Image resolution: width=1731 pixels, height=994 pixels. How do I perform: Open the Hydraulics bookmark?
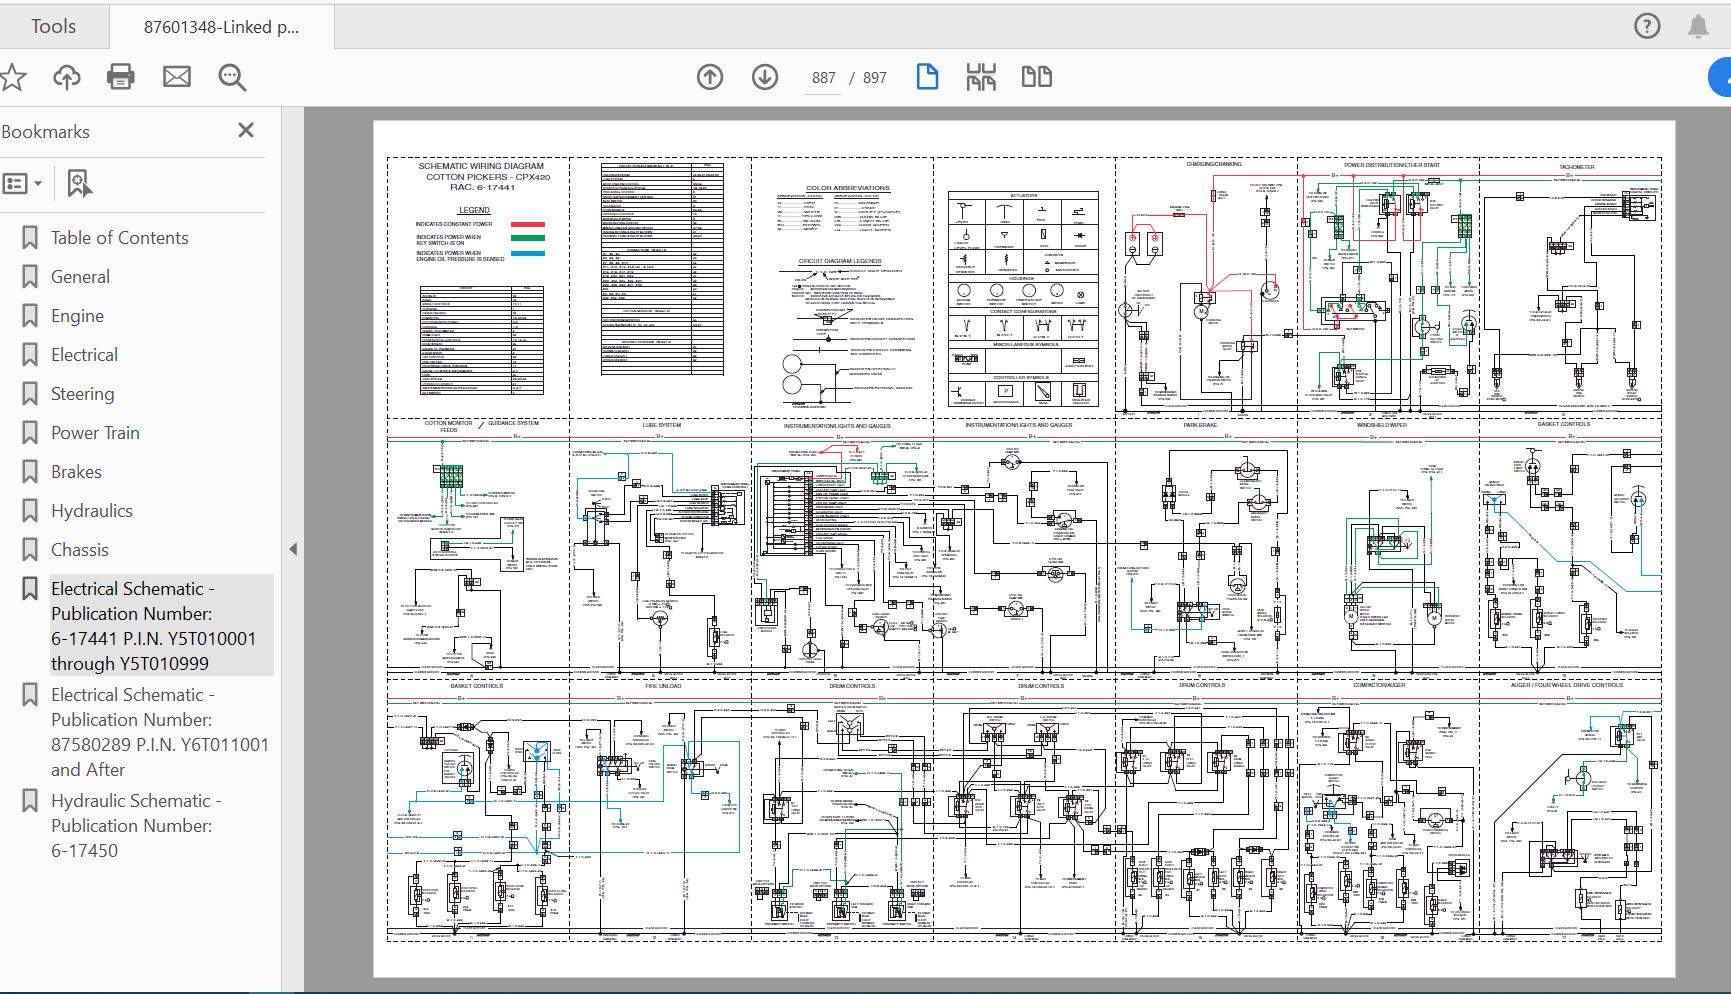coord(91,511)
